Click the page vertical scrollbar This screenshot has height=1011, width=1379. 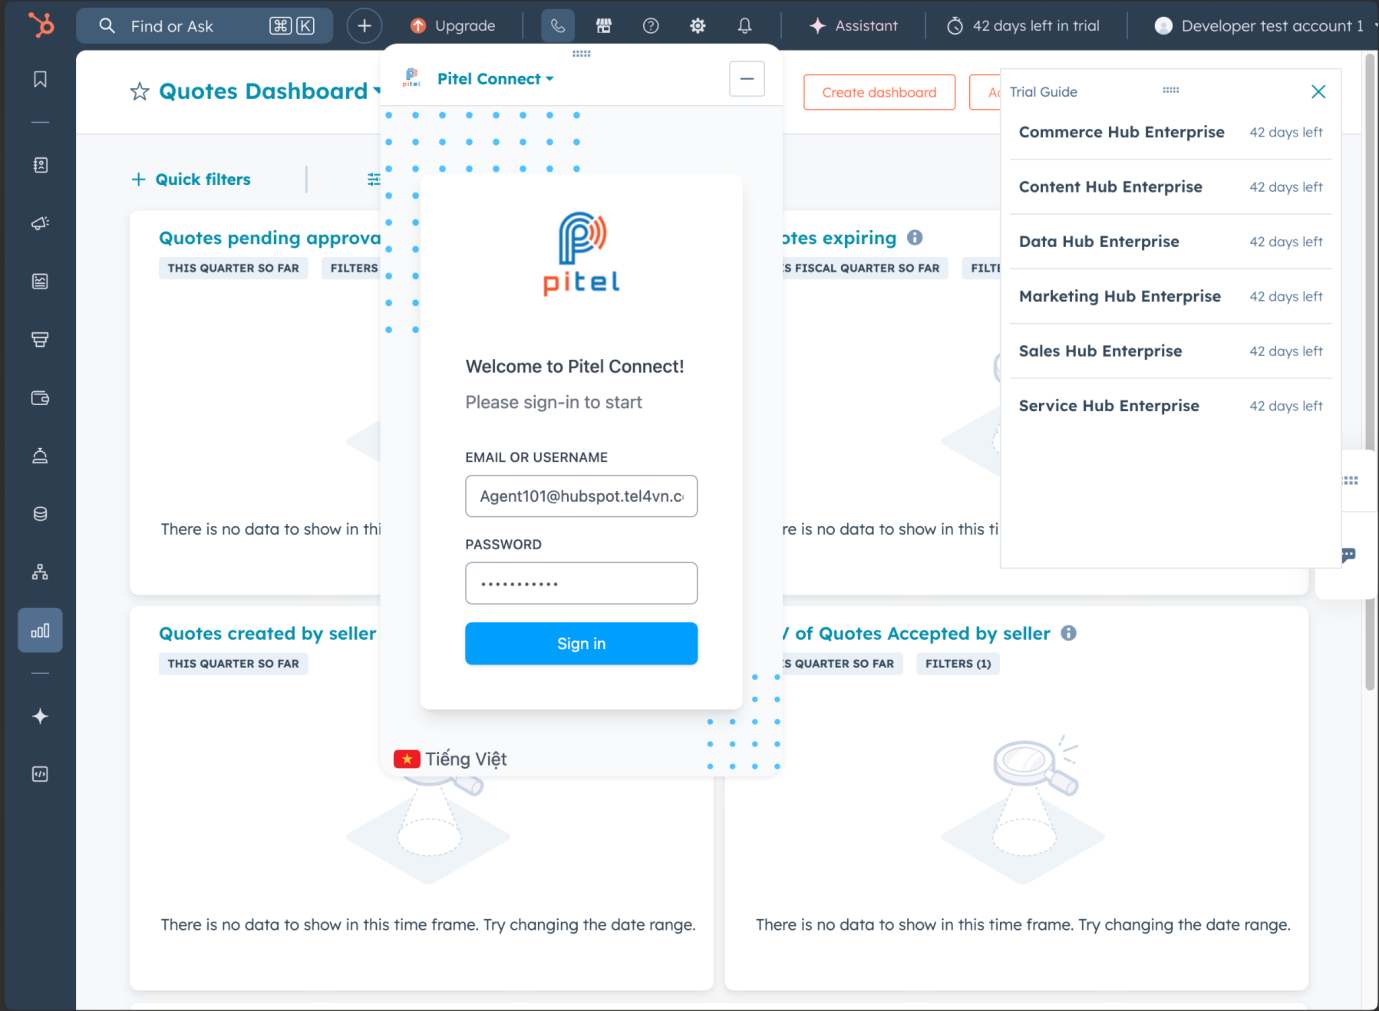click(x=1370, y=370)
